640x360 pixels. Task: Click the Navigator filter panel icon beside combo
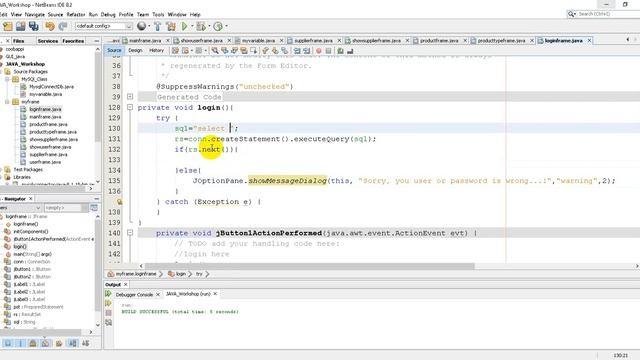pyautogui.click(x=94, y=208)
